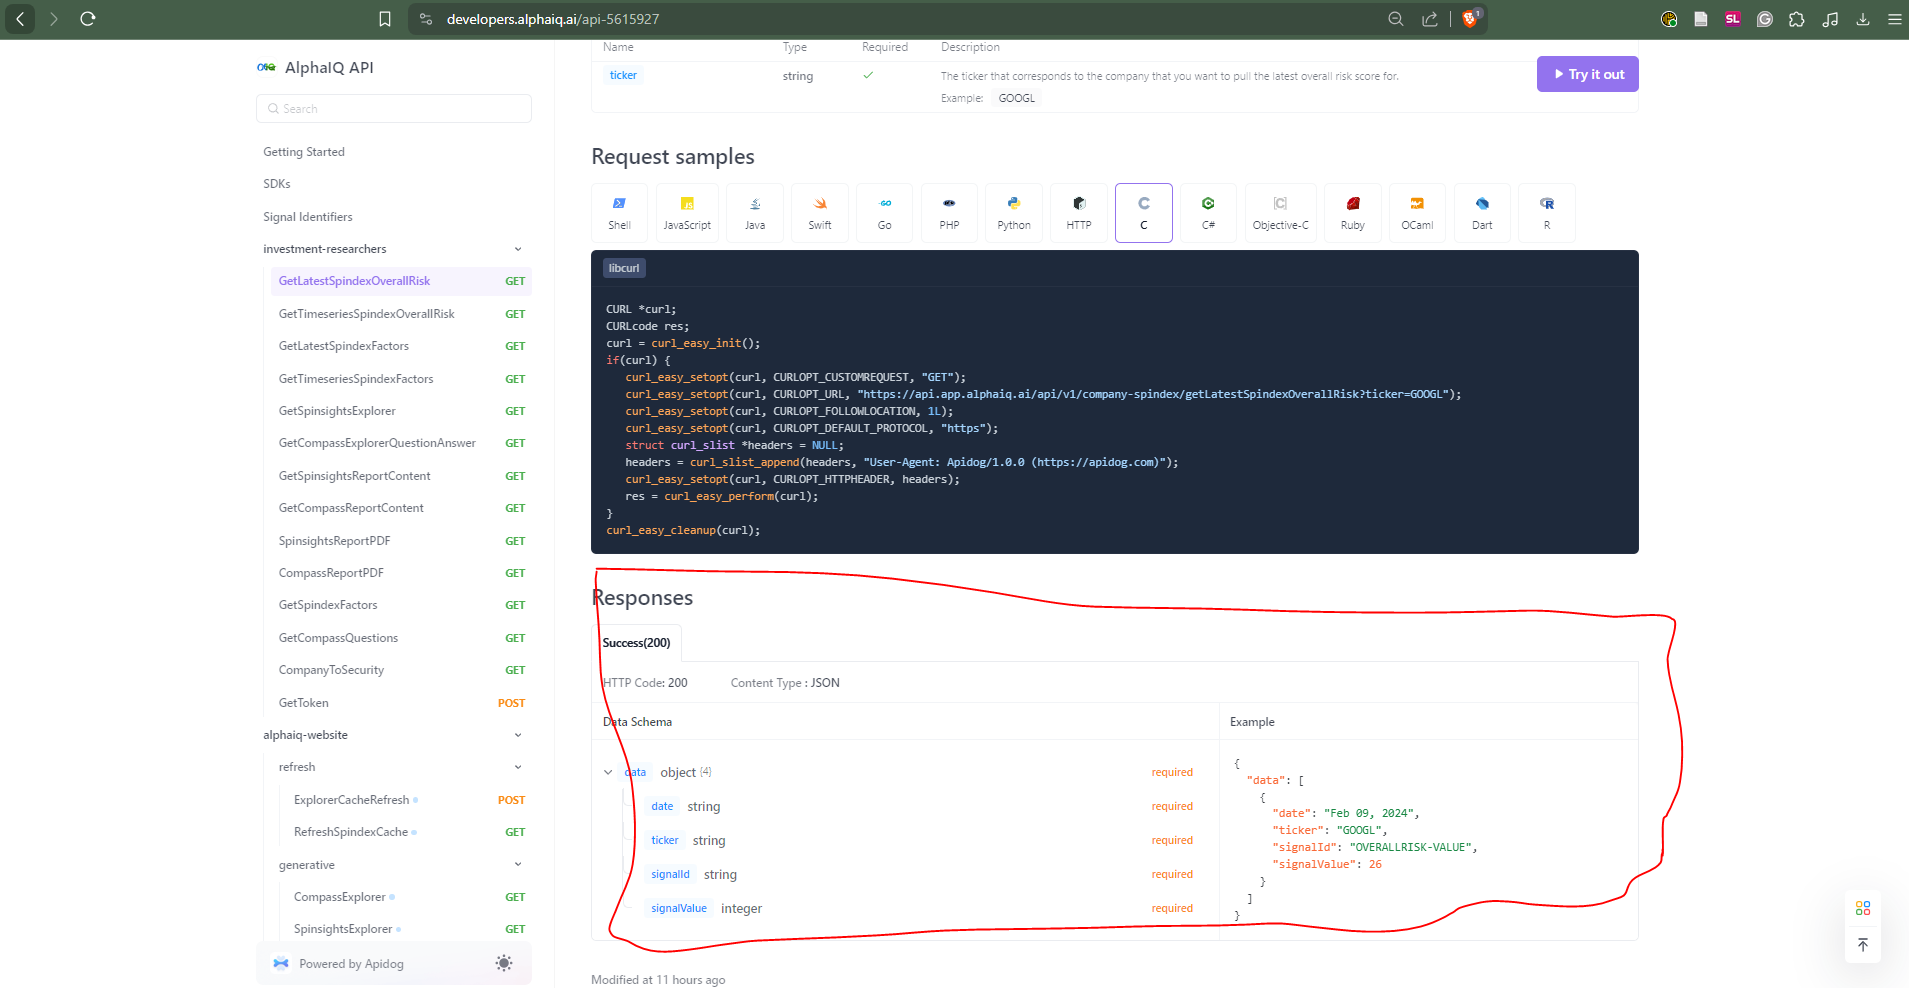Select the Python request sample icon
The image size is (1909, 988).
(x=1013, y=212)
